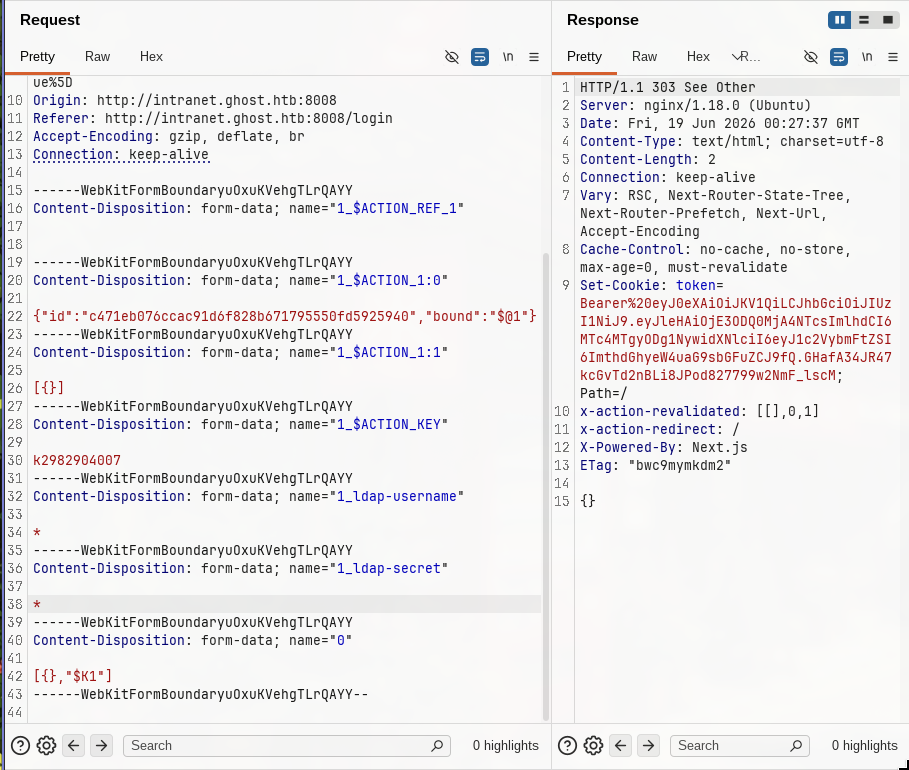909x770 pixels.
Task: Click X-Powered-By Next.js header
Action: (x=664, y=447)
